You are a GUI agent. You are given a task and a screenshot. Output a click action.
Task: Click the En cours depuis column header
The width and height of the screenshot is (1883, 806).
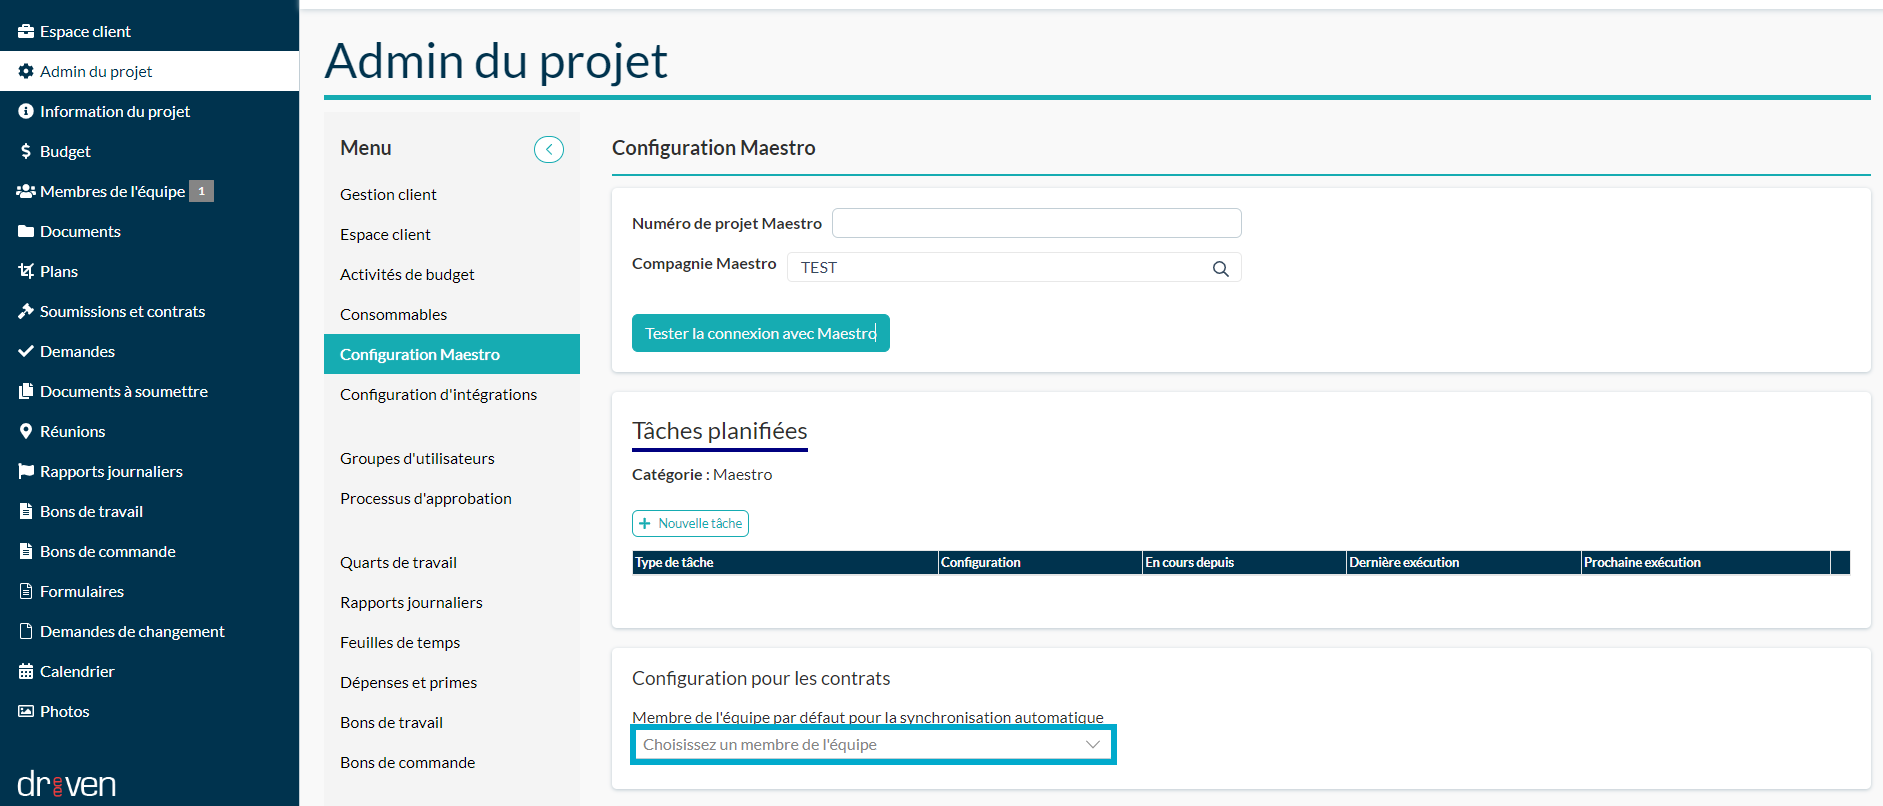point(1244,562)
